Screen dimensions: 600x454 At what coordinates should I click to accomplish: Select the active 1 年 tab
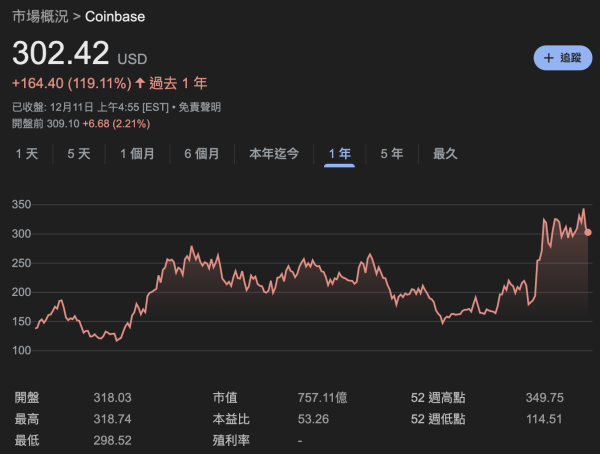pyautogui.click(x=339, y=154)
